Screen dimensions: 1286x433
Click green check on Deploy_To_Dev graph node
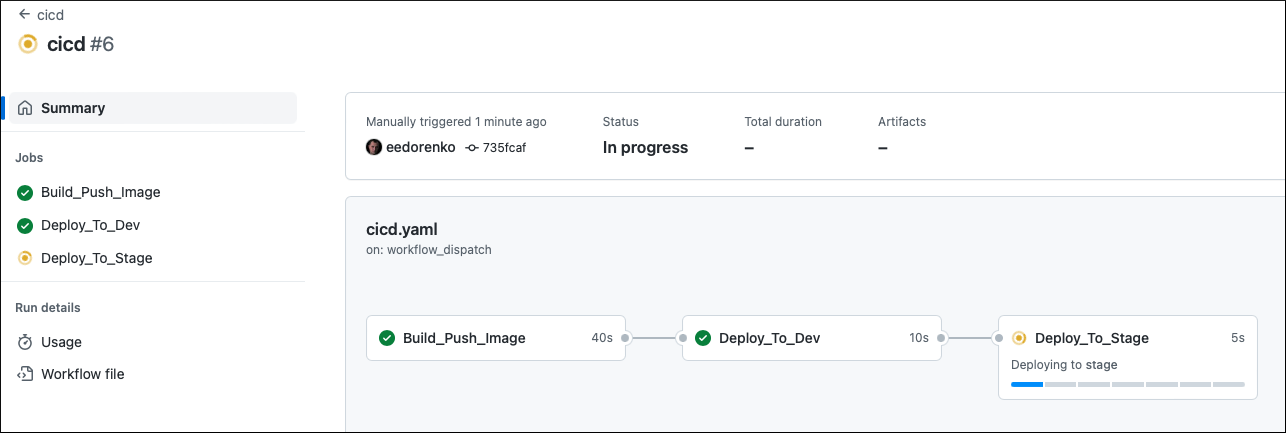tap(703, 338)
